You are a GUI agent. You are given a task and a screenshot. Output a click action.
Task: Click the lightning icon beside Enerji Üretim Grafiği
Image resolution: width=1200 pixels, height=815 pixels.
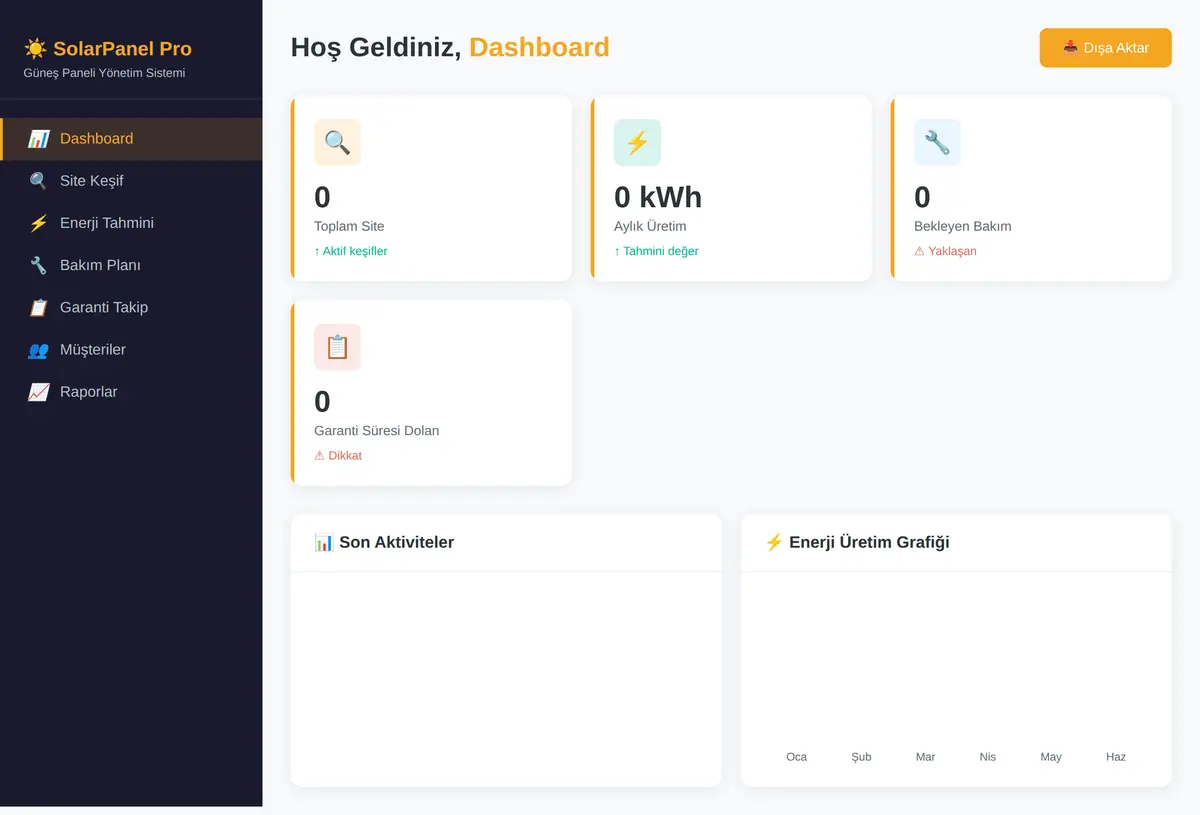[774, 542]
